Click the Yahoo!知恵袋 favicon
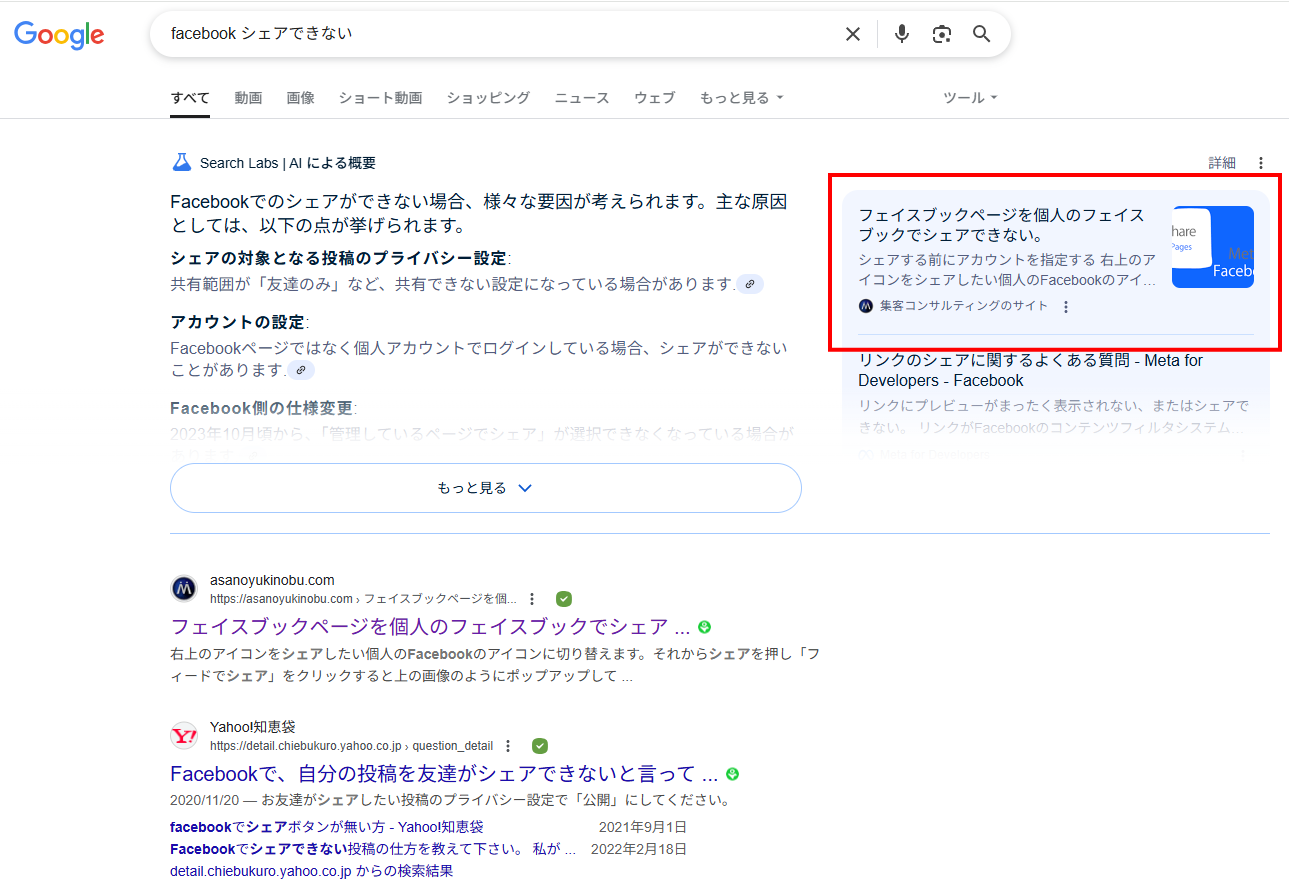1289x893 pixels. tap(184, 736)
